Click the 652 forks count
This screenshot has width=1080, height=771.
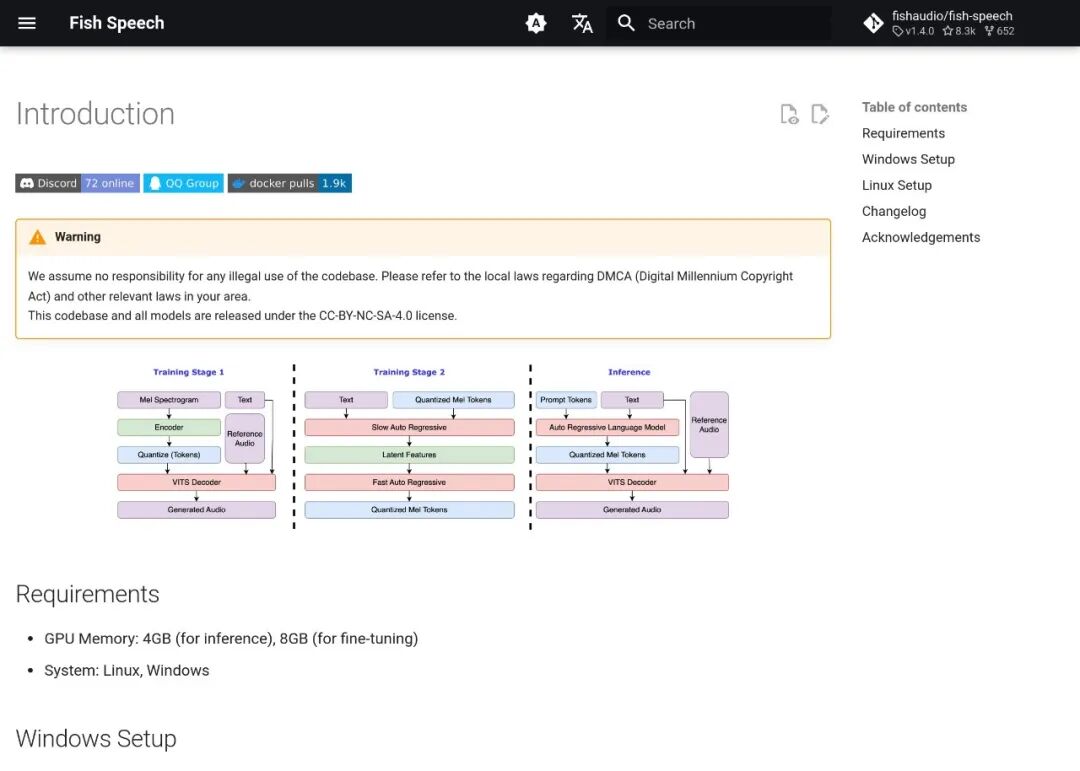click(999, 31)
